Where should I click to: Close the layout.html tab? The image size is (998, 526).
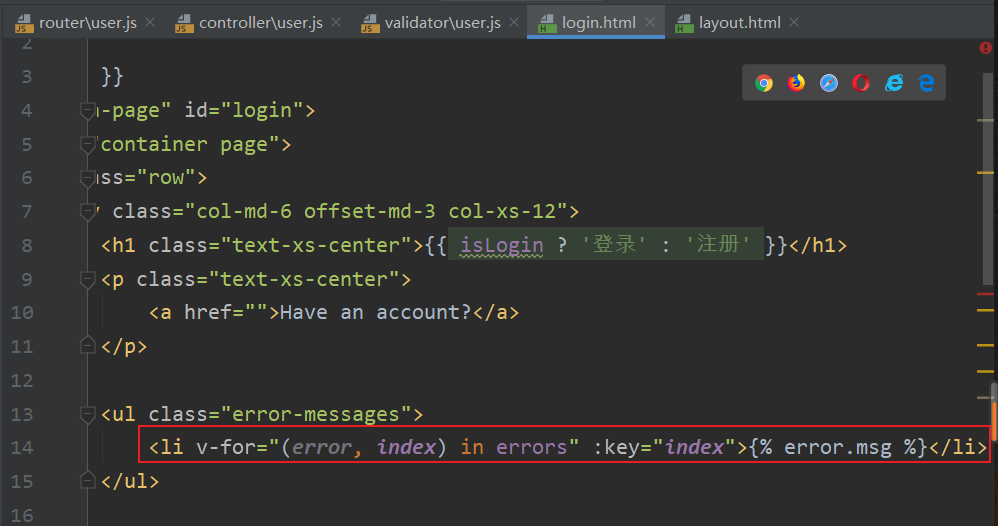click(x=794, y=22)
